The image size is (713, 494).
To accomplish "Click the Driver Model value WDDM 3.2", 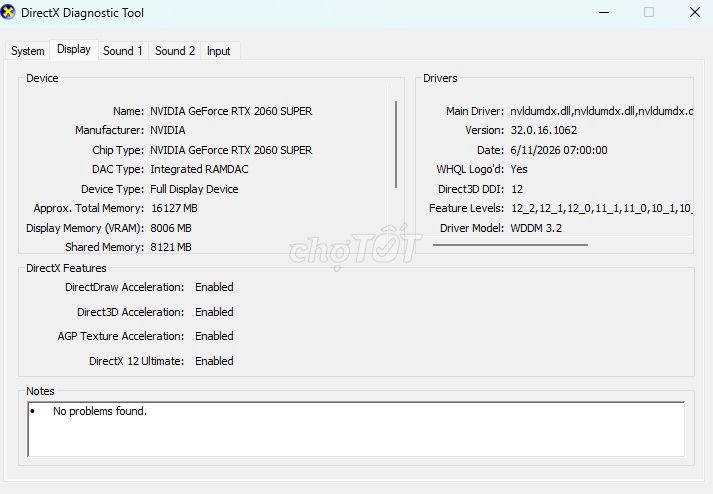I will 536,228.
